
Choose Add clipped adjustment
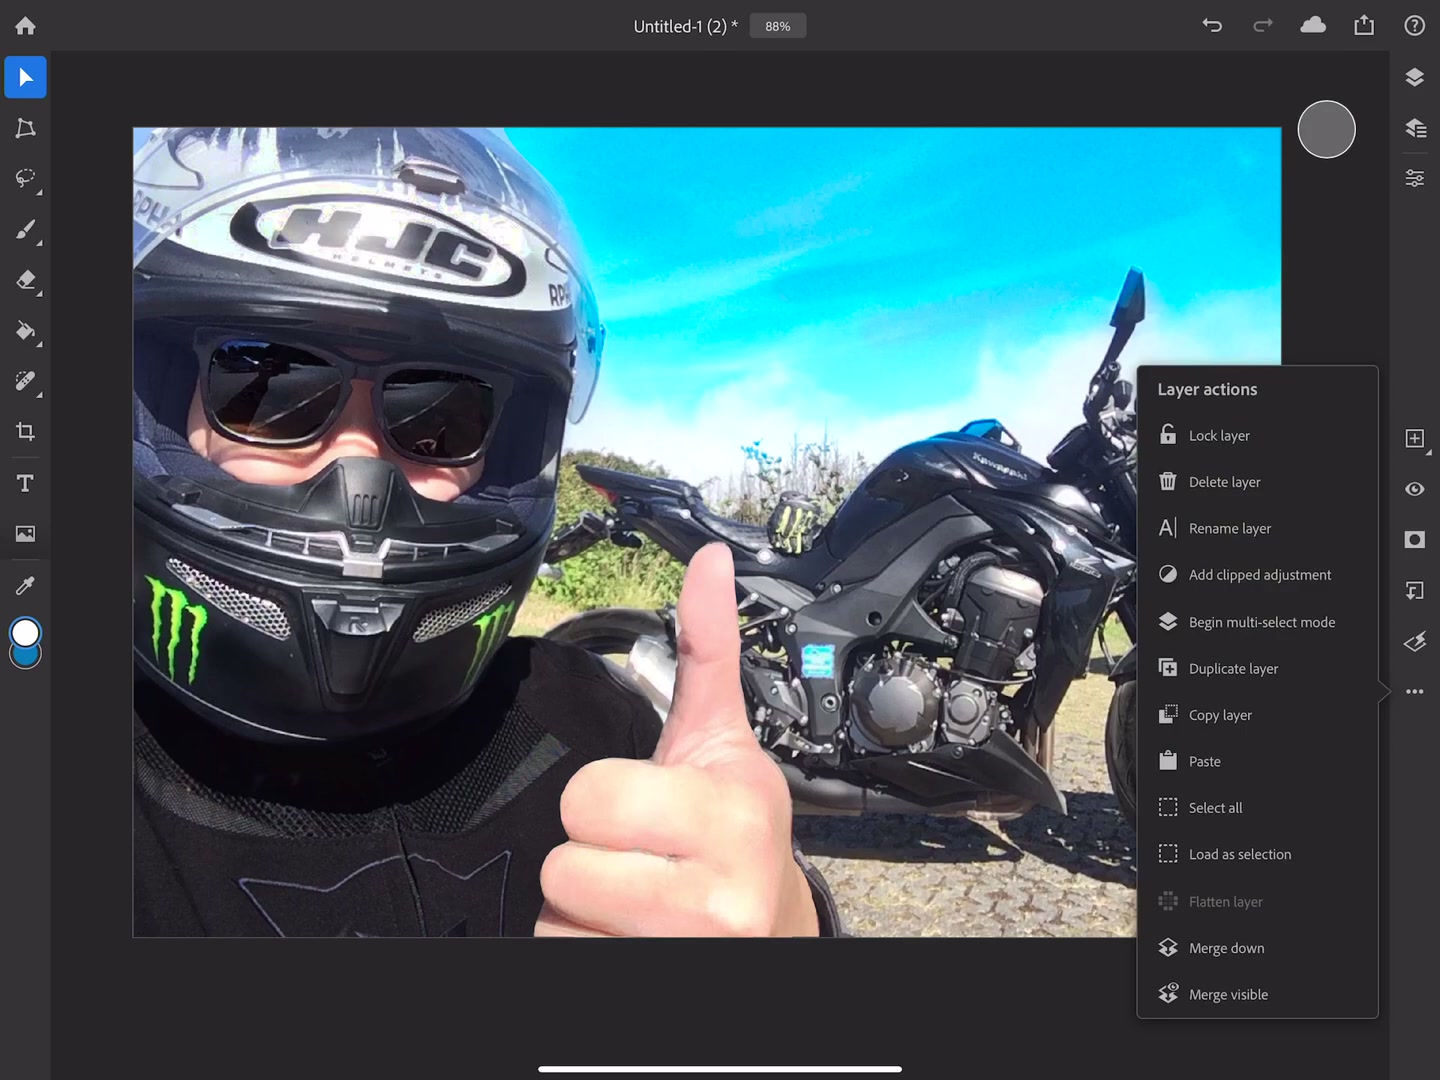(1258, 575)
